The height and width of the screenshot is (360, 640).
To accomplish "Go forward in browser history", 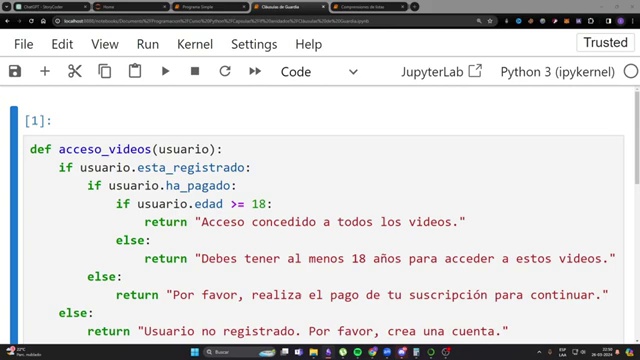I will click(19, 21).
